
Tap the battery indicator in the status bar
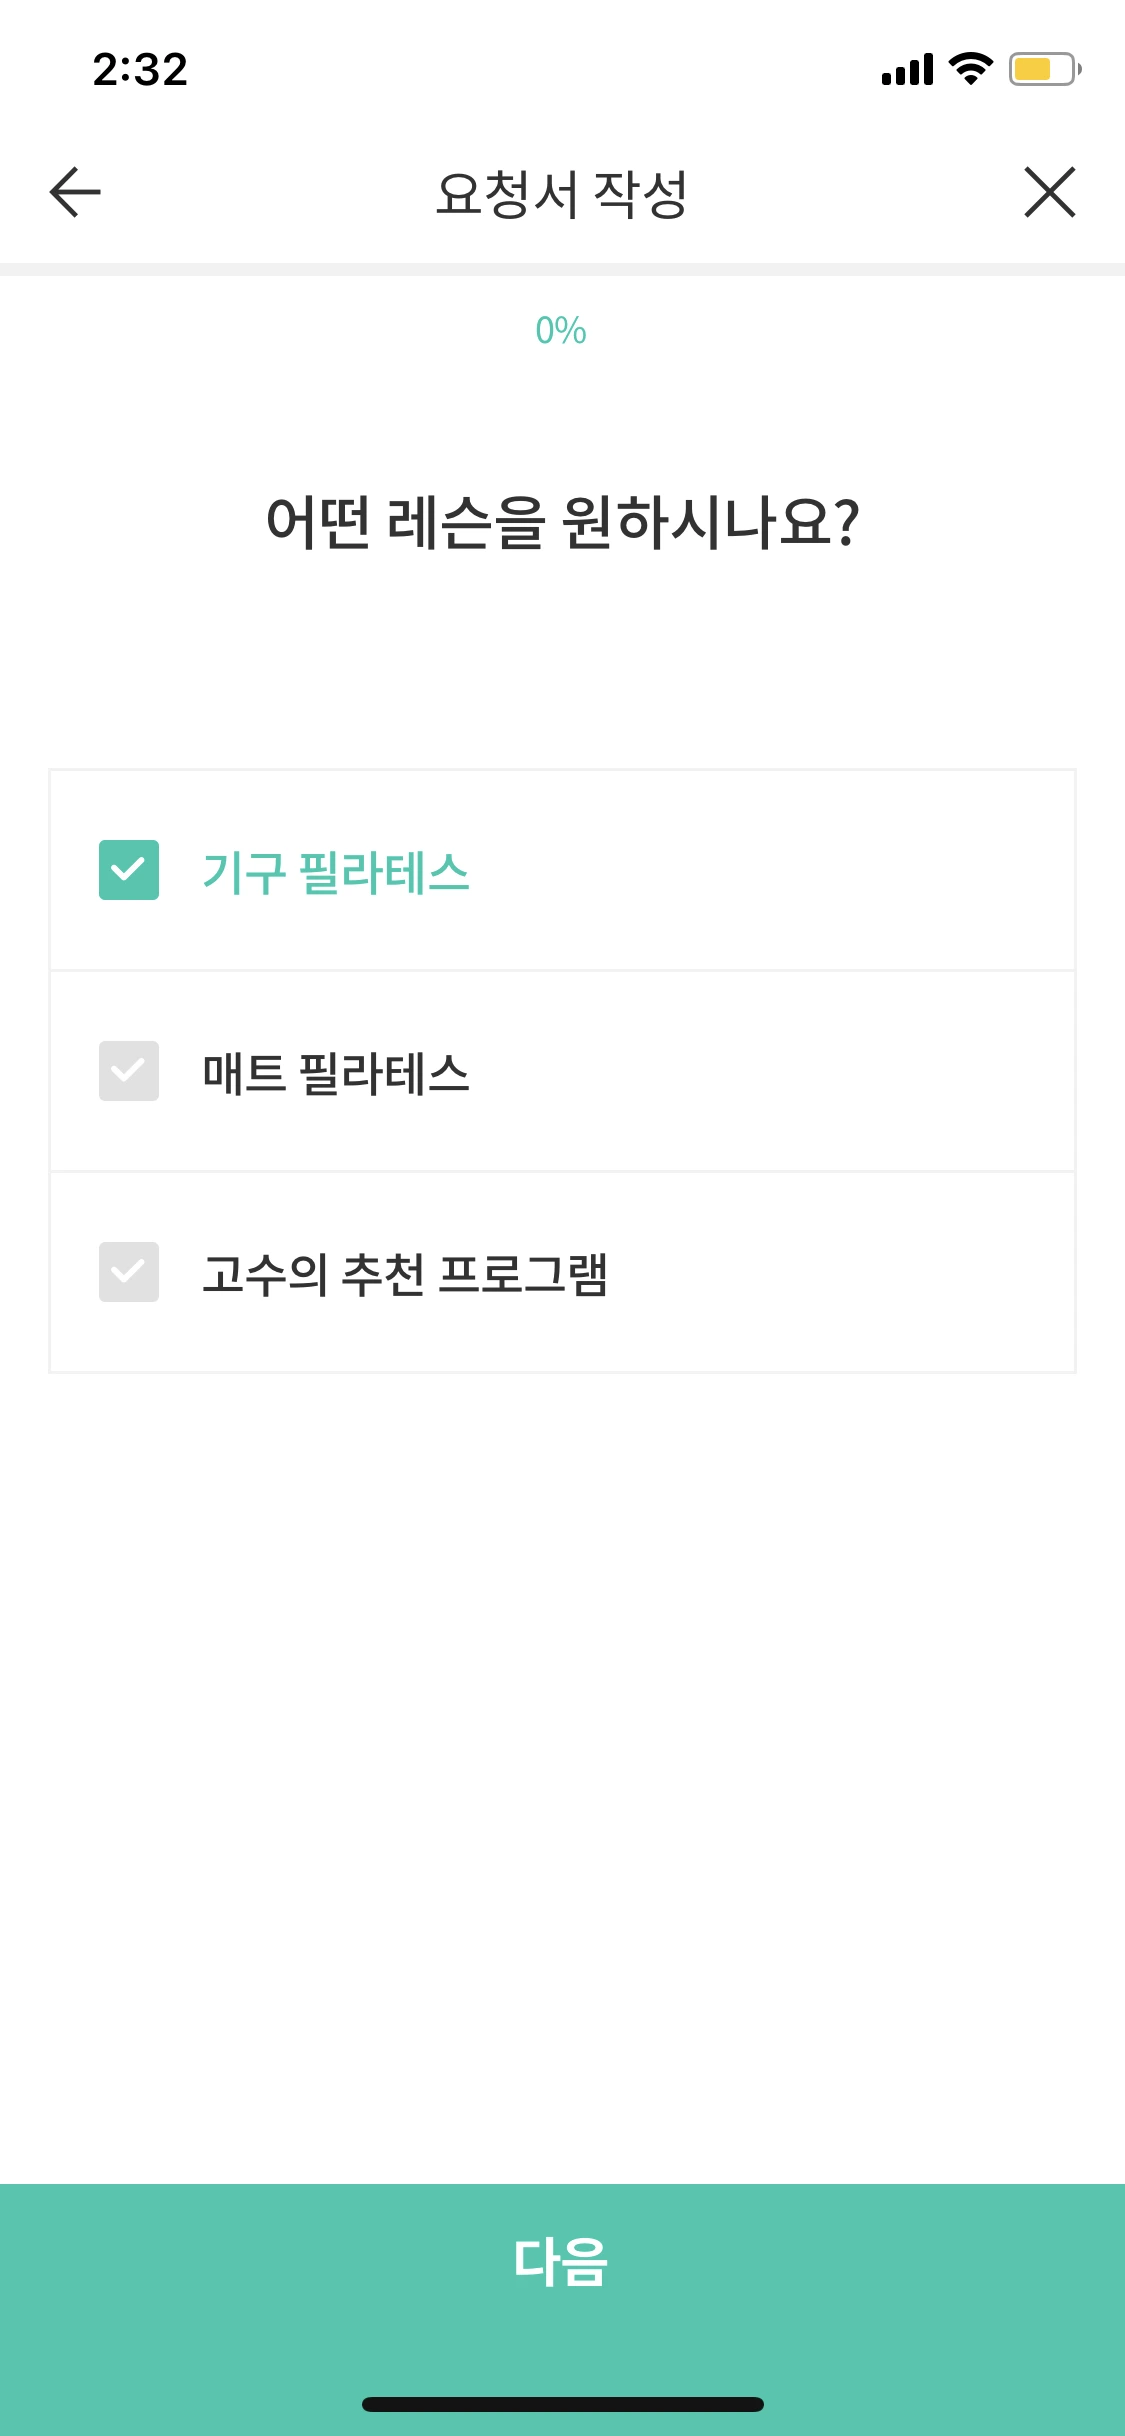[1040, 70]
